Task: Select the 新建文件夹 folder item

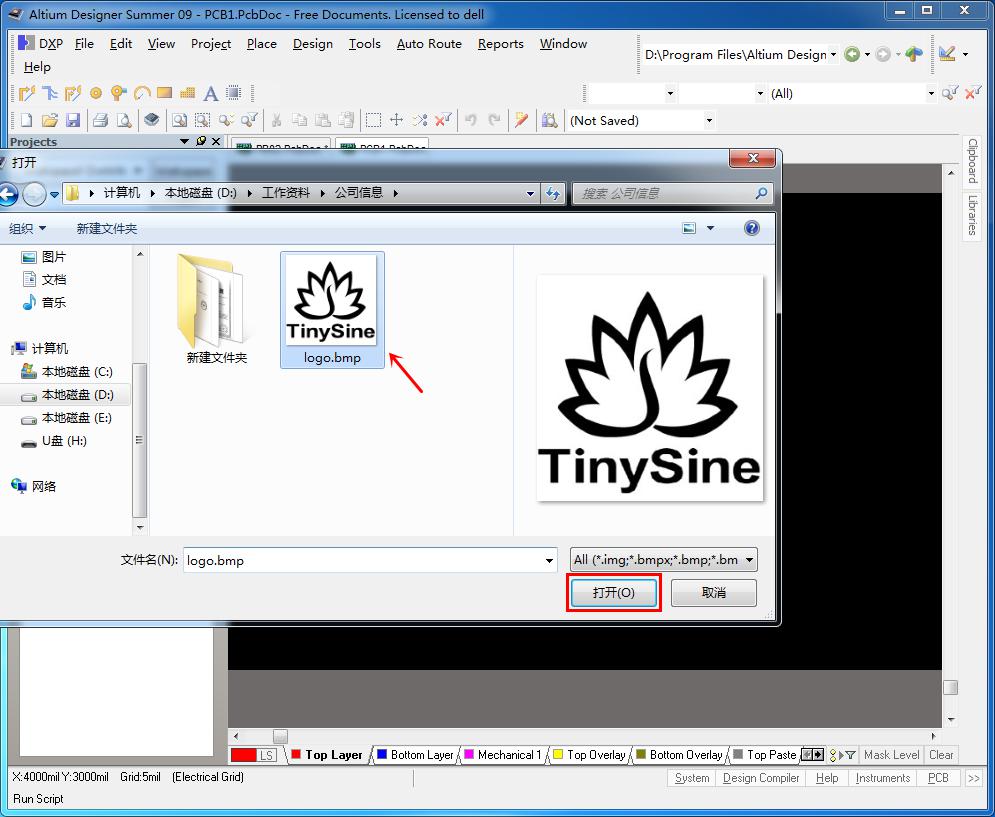Action: (216, 310)
